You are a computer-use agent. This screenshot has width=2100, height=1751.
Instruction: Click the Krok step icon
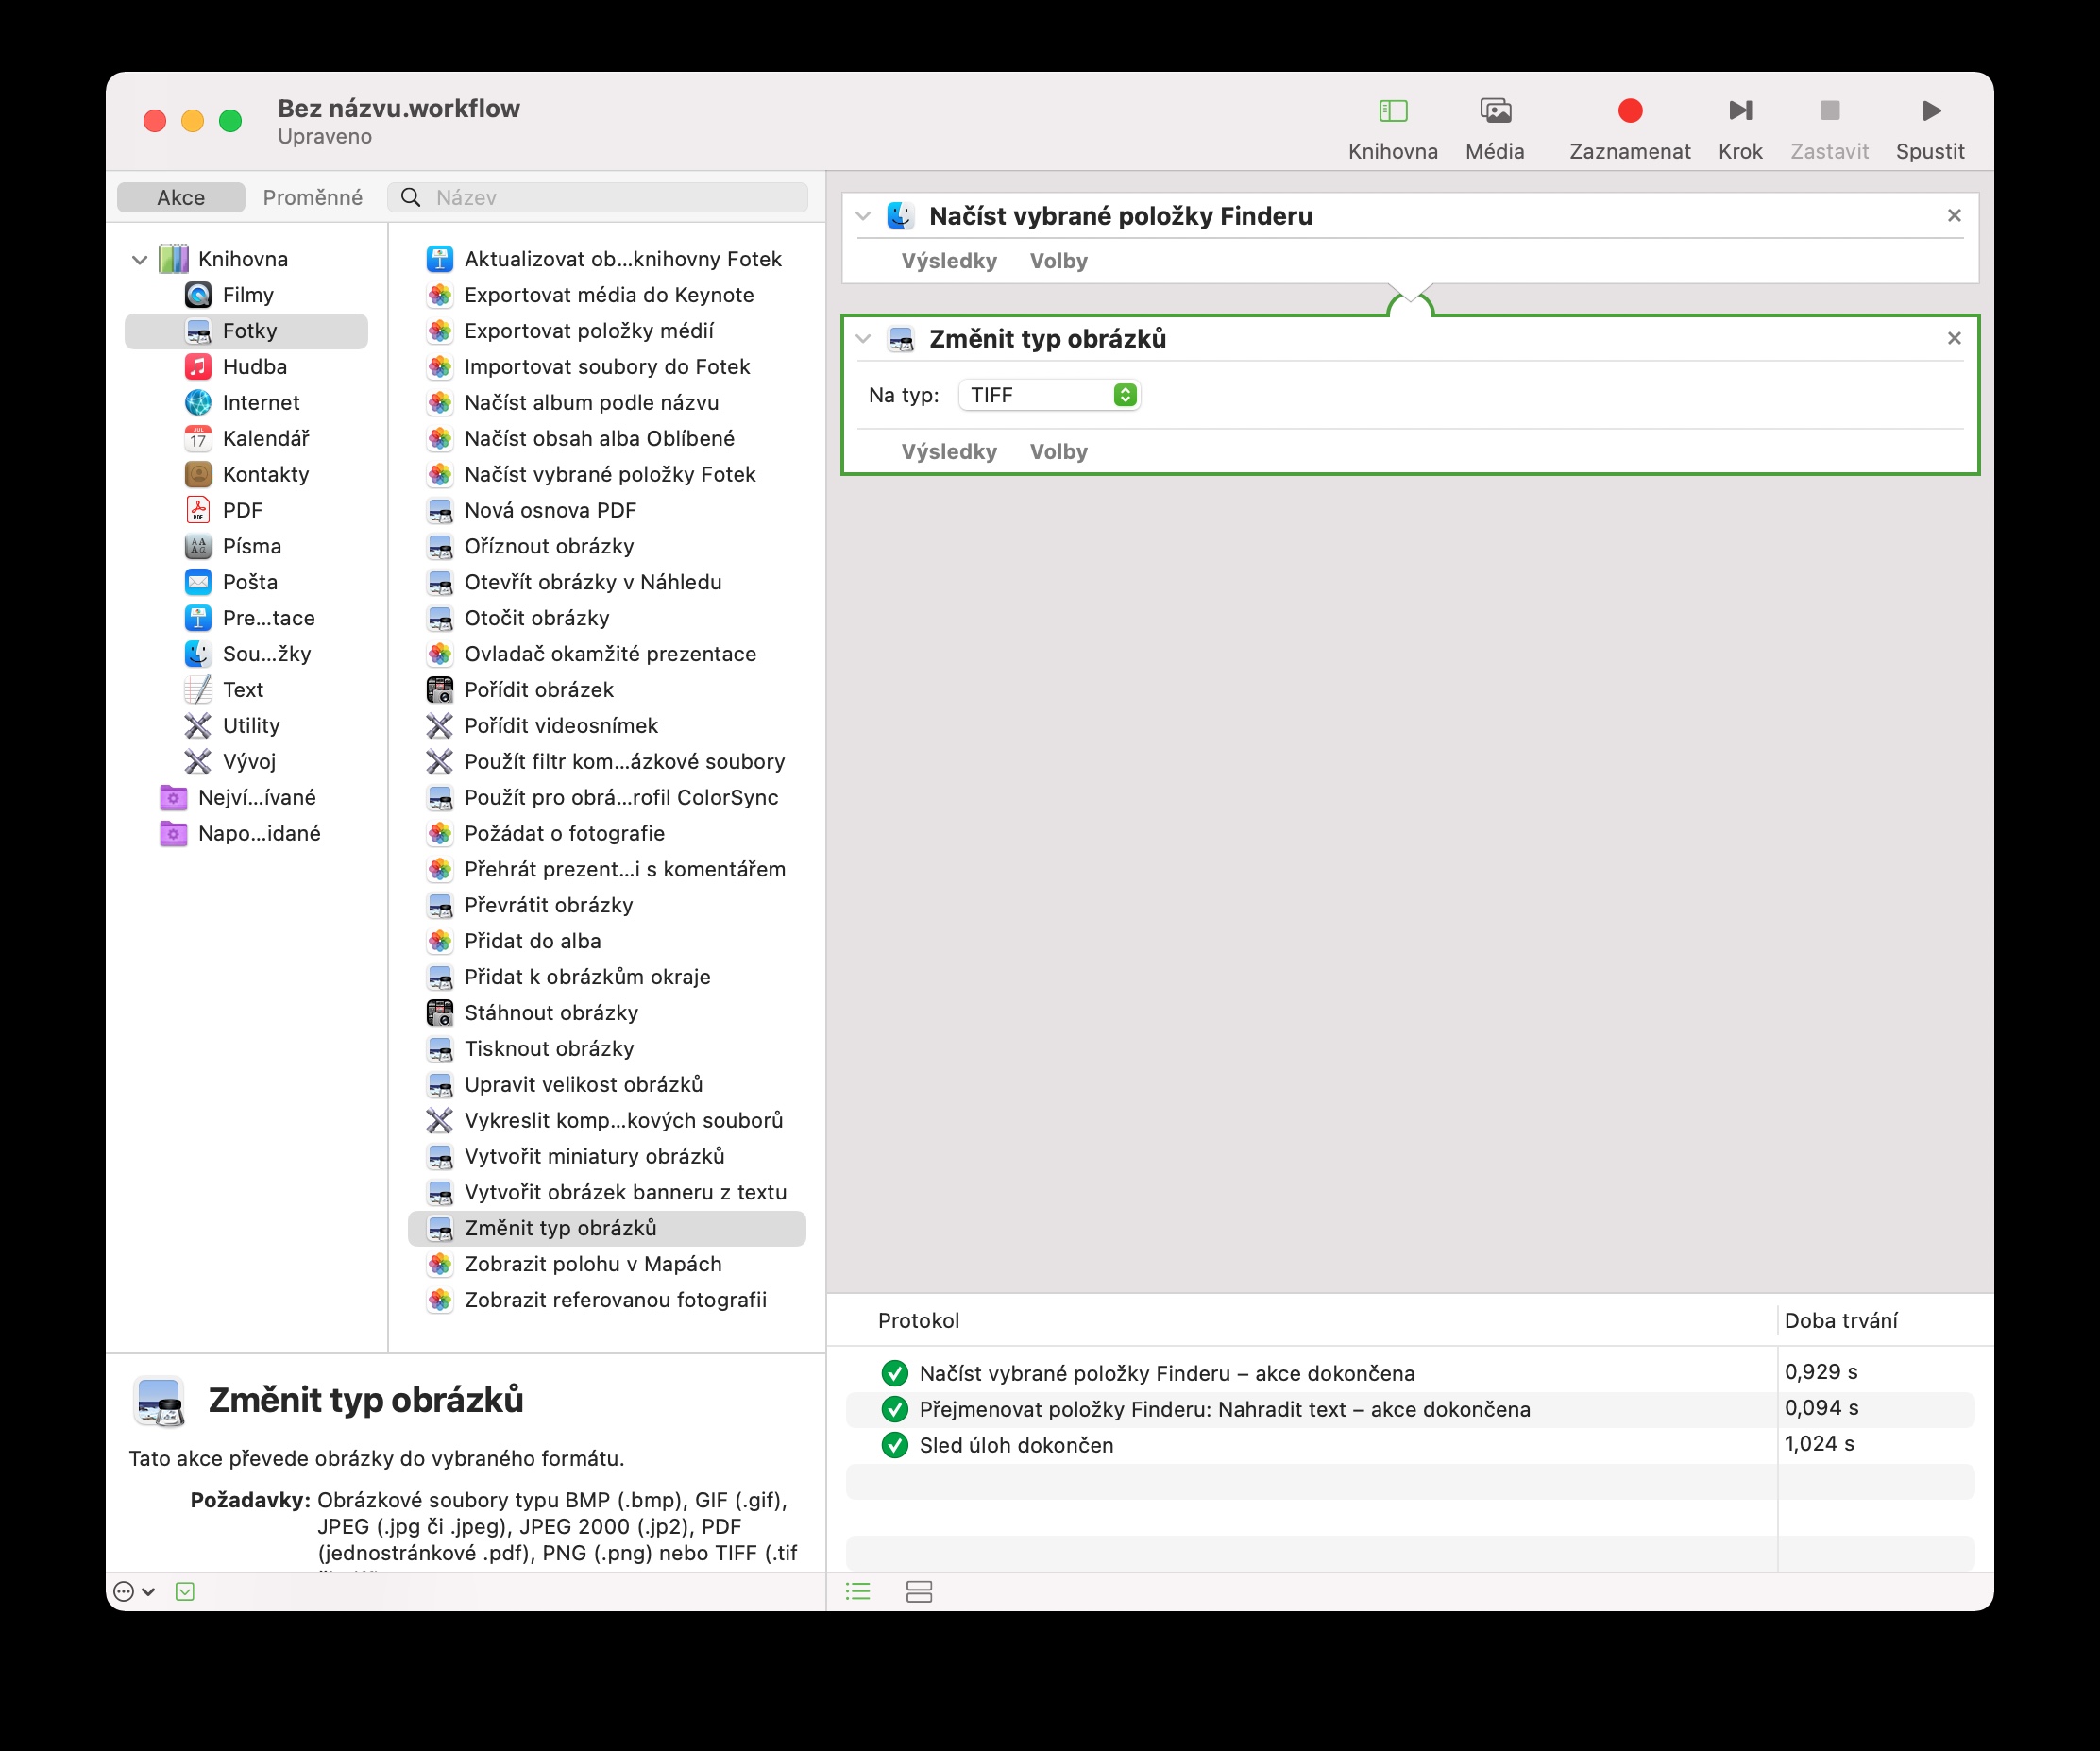point(1740,111)
